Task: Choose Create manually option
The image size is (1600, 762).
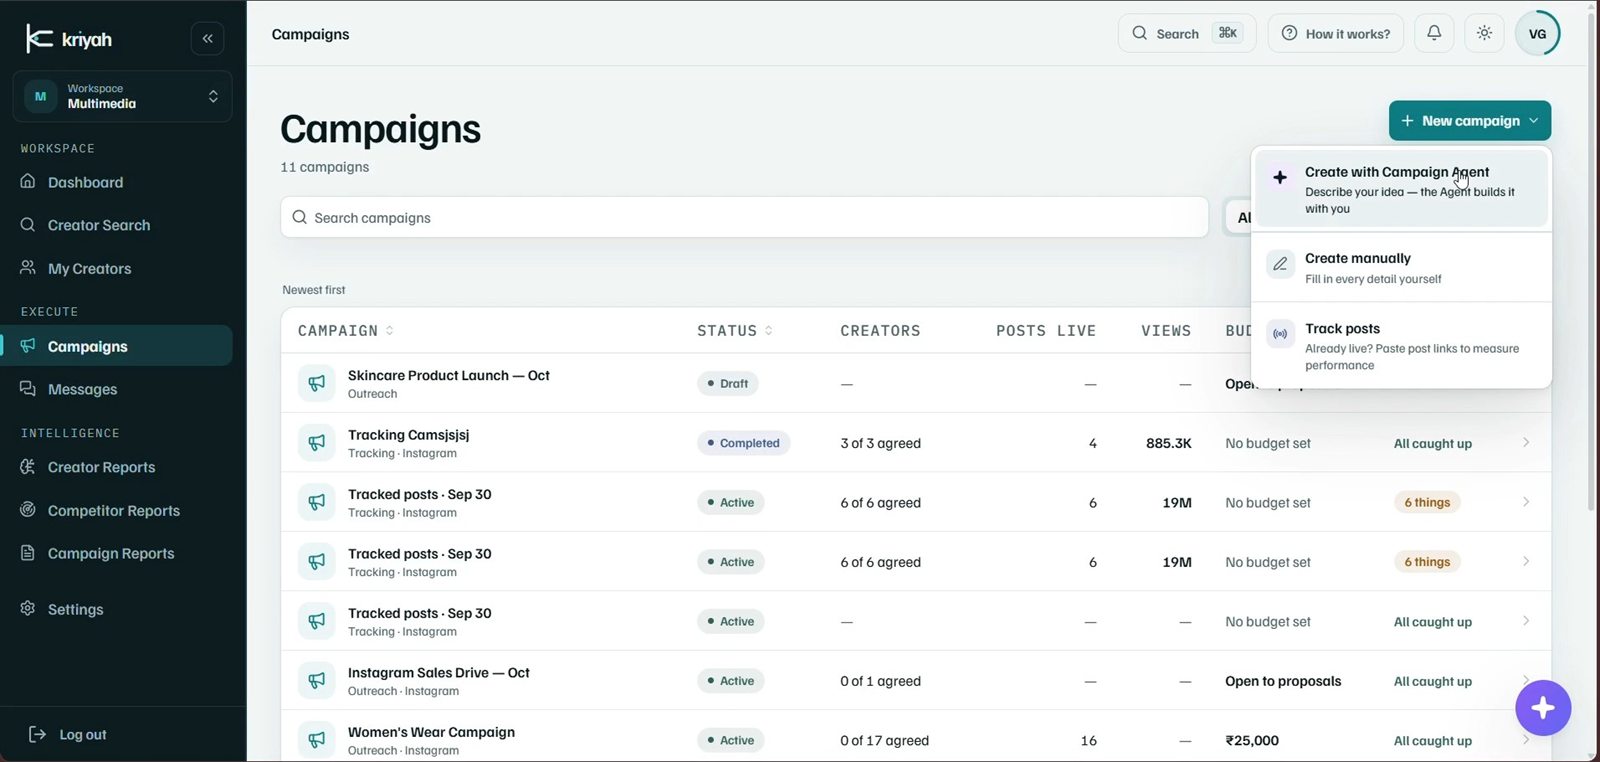Action: [x=1402, y=267]
